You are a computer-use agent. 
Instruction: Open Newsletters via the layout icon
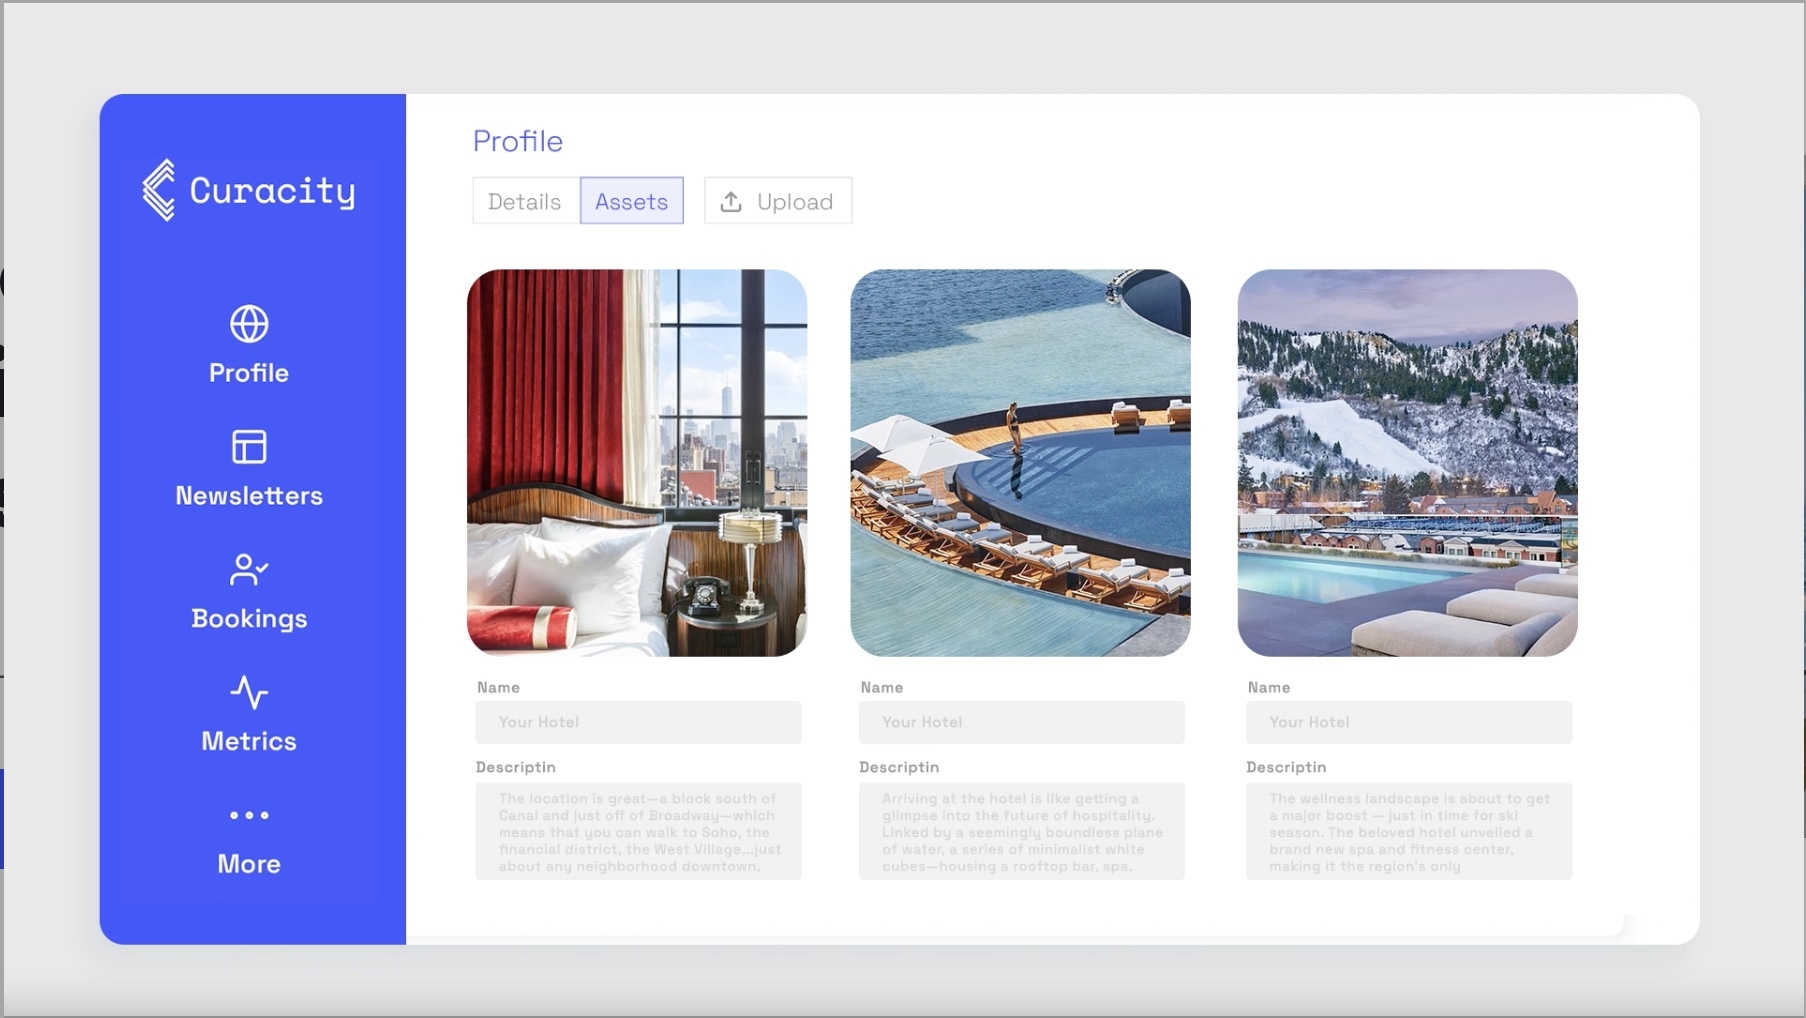click(249, 447)
